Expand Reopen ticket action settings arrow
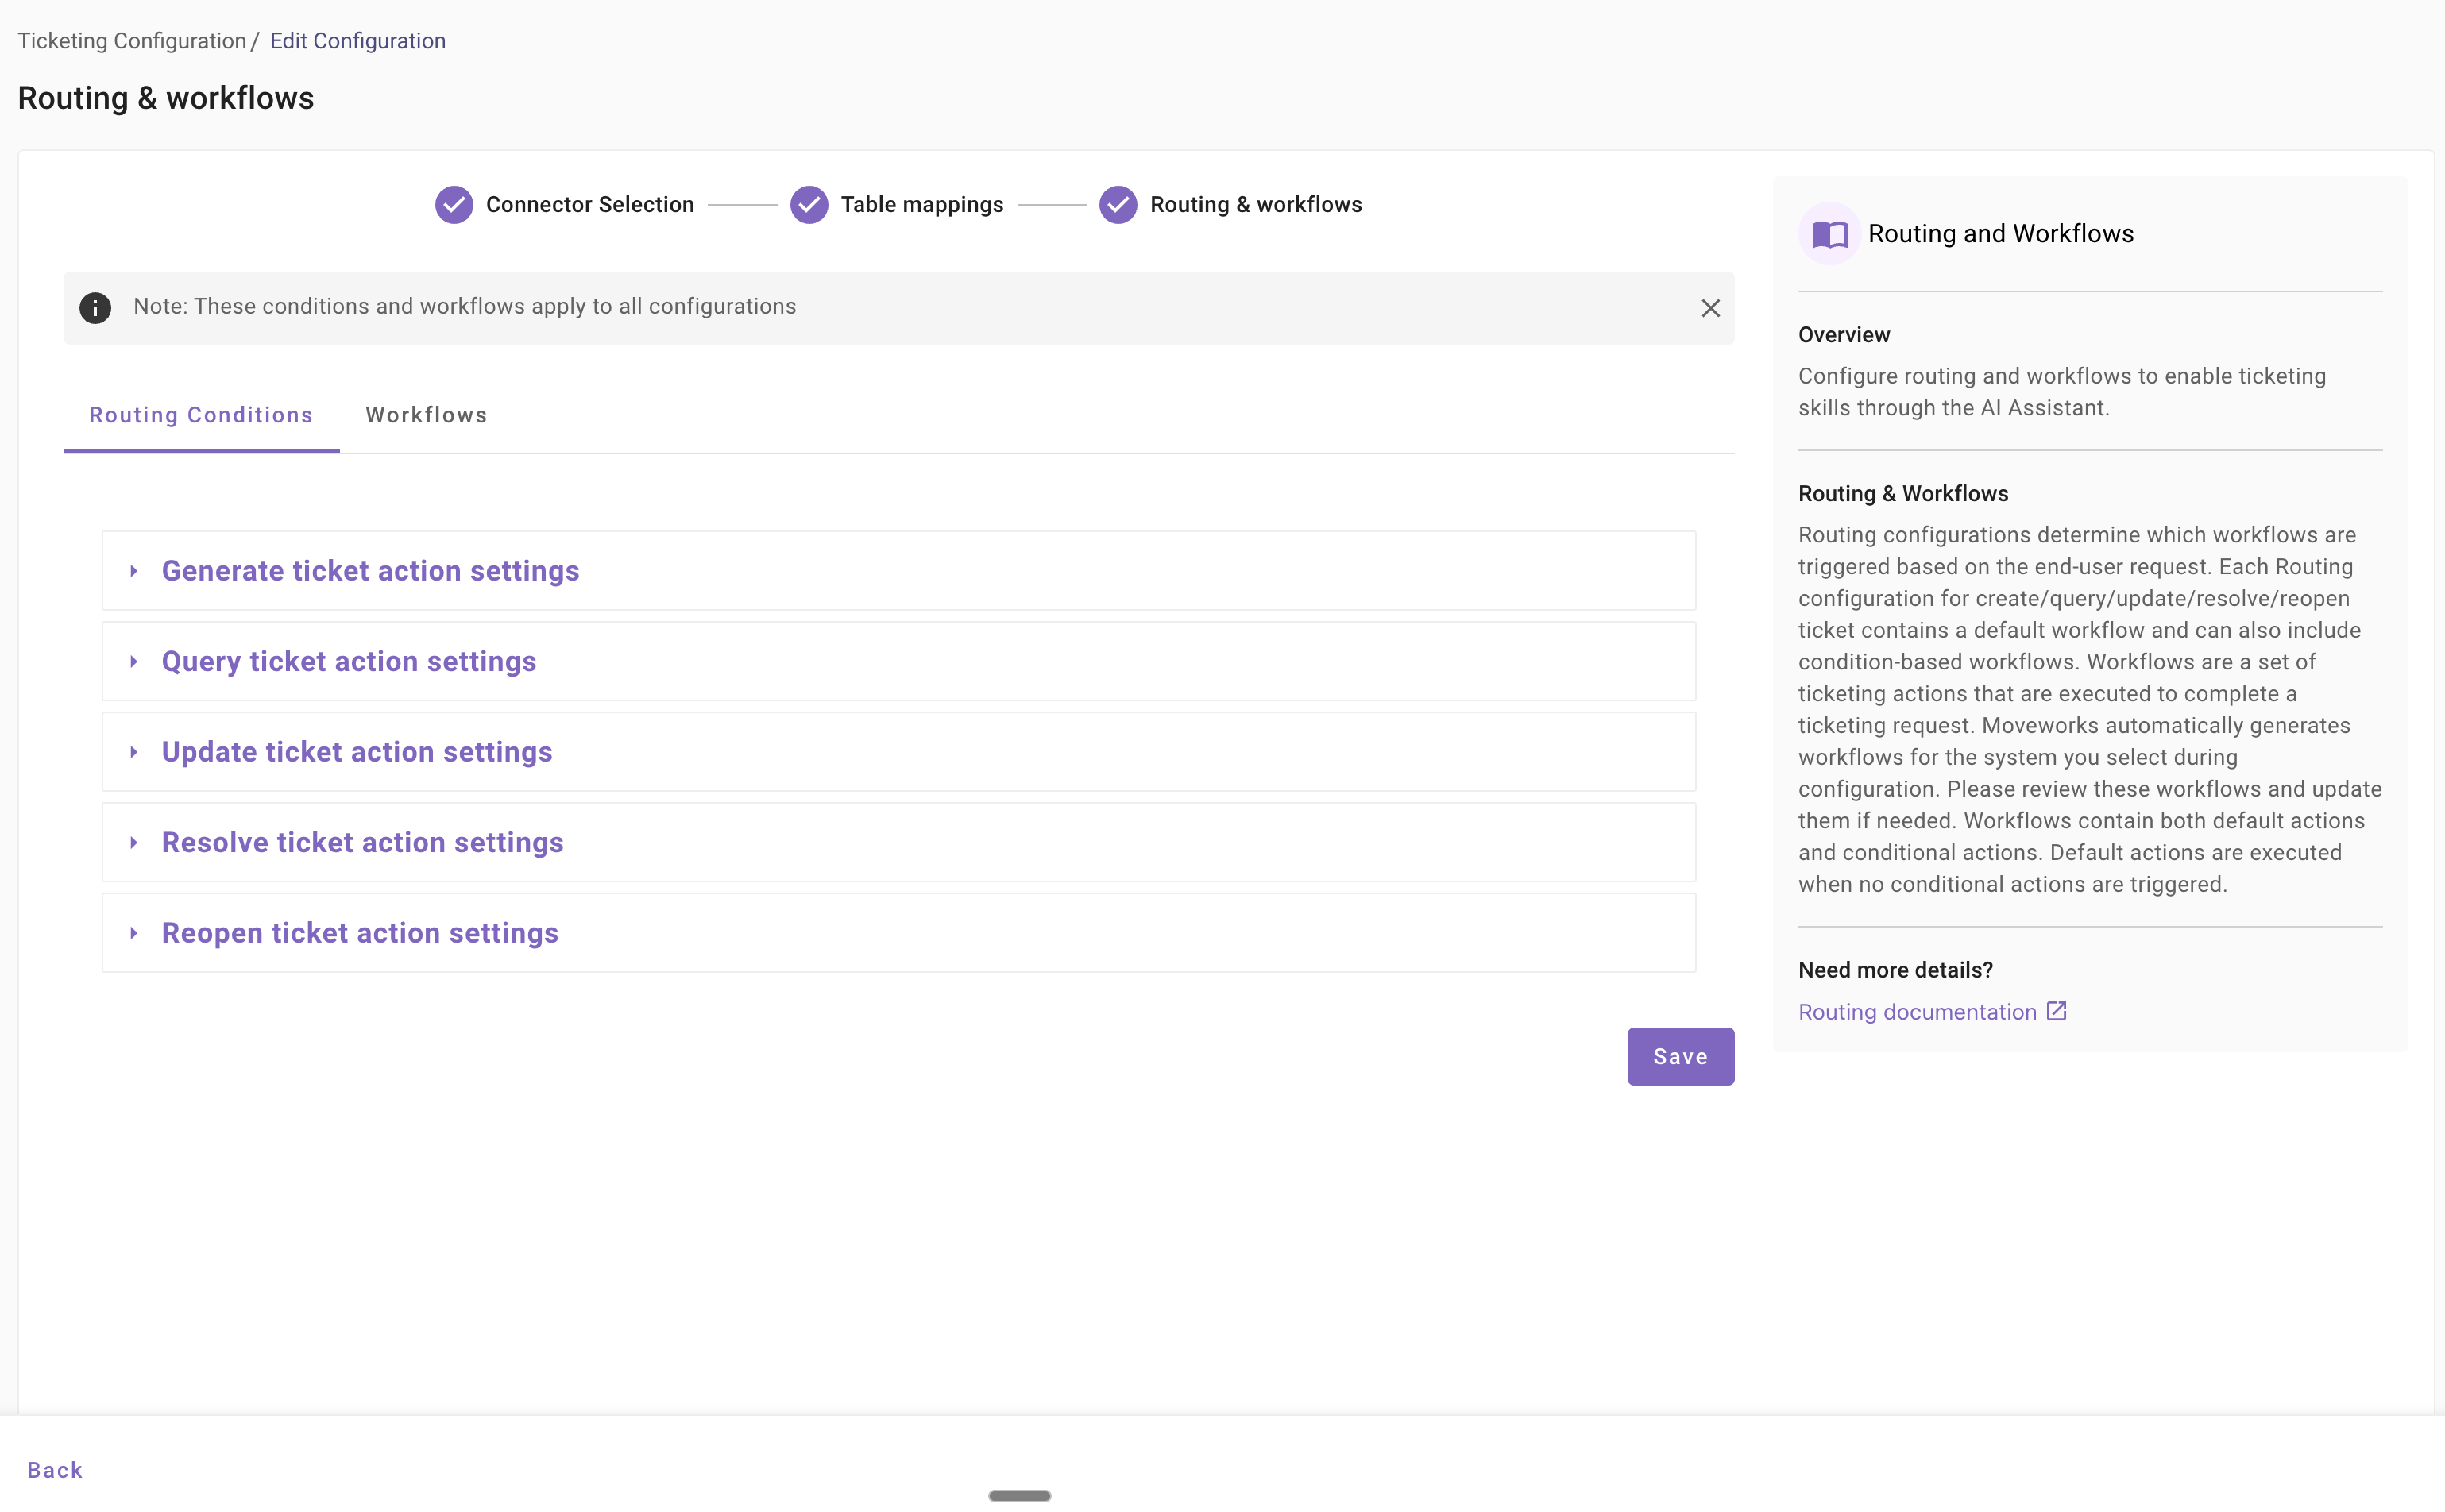This screenshot has height=1512, width=2445. (134, 933)
